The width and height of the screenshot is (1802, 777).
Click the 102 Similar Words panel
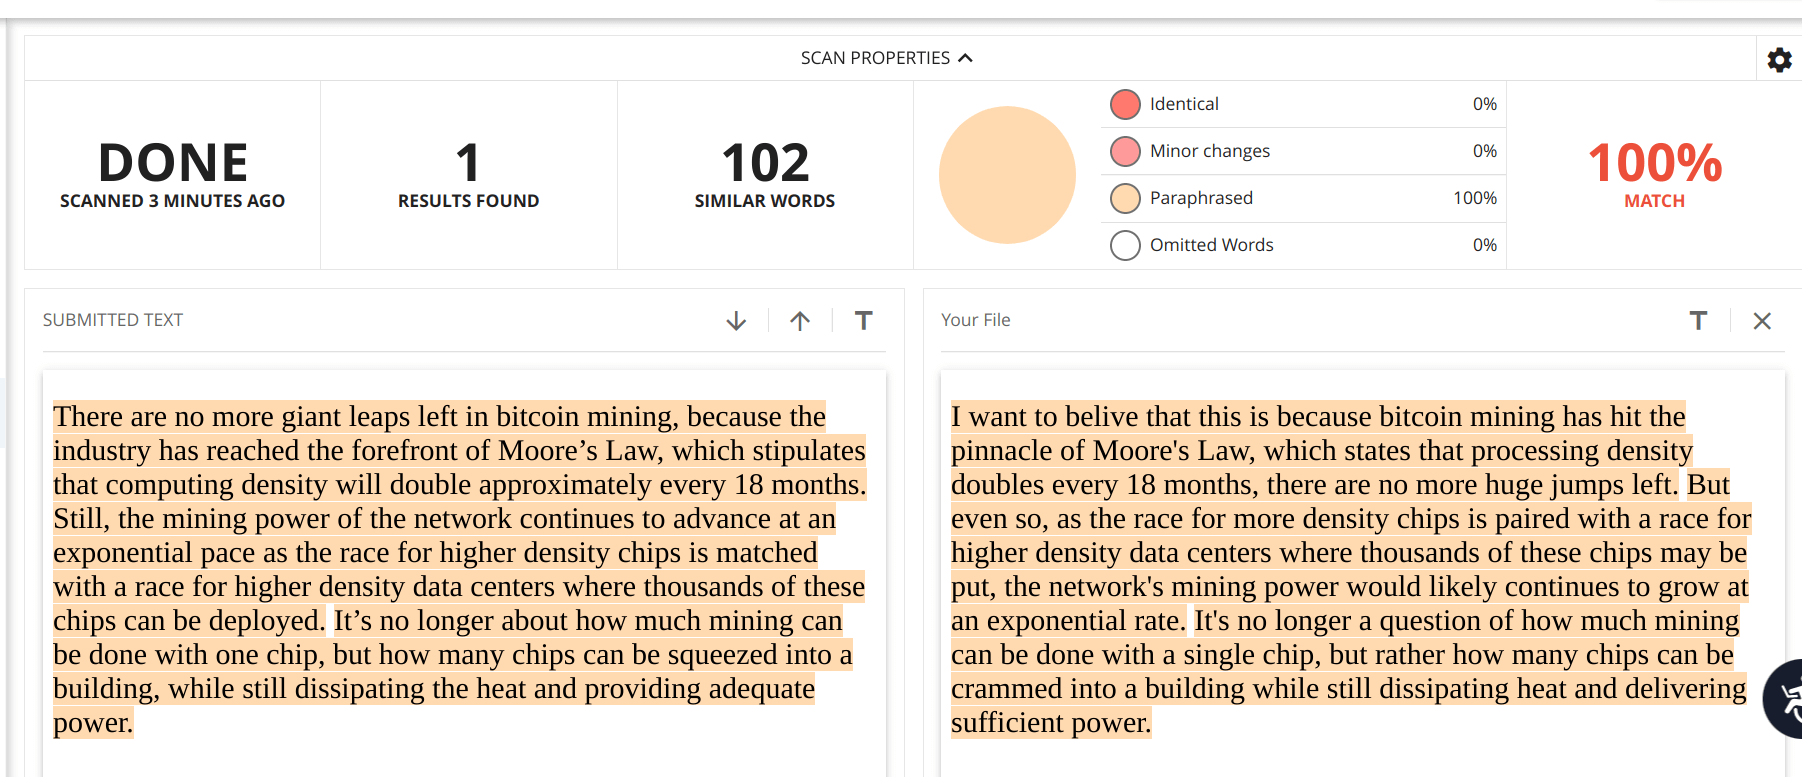click(765, 175)
